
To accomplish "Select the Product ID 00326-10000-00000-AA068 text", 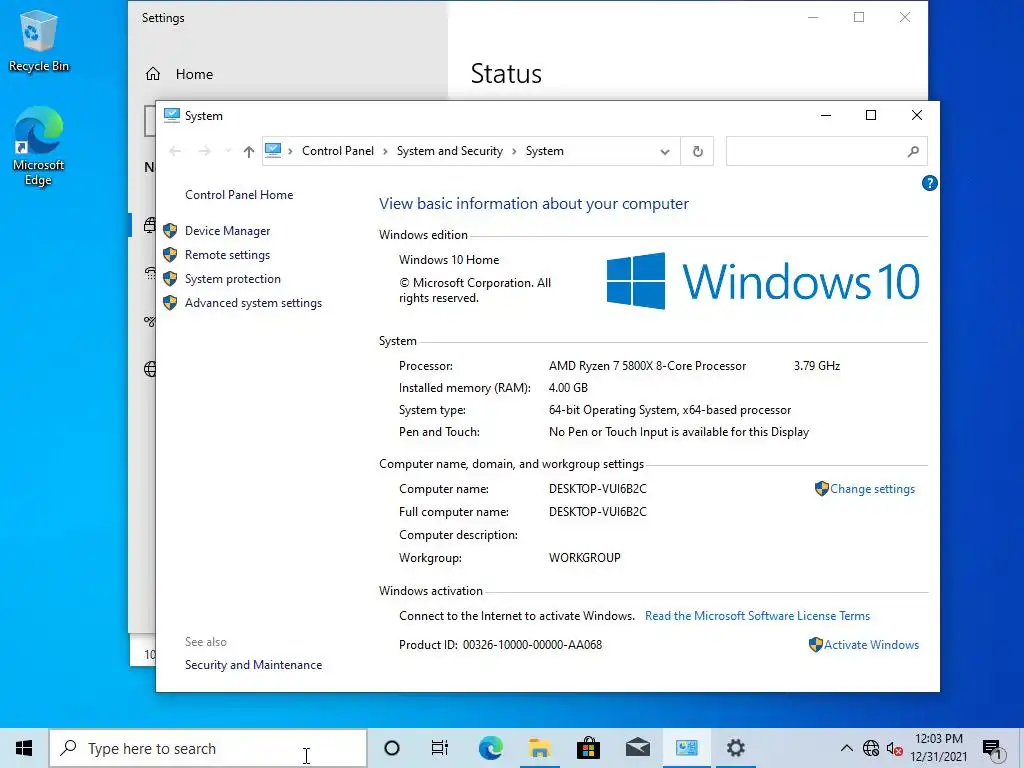I will (x=532, y=645).
